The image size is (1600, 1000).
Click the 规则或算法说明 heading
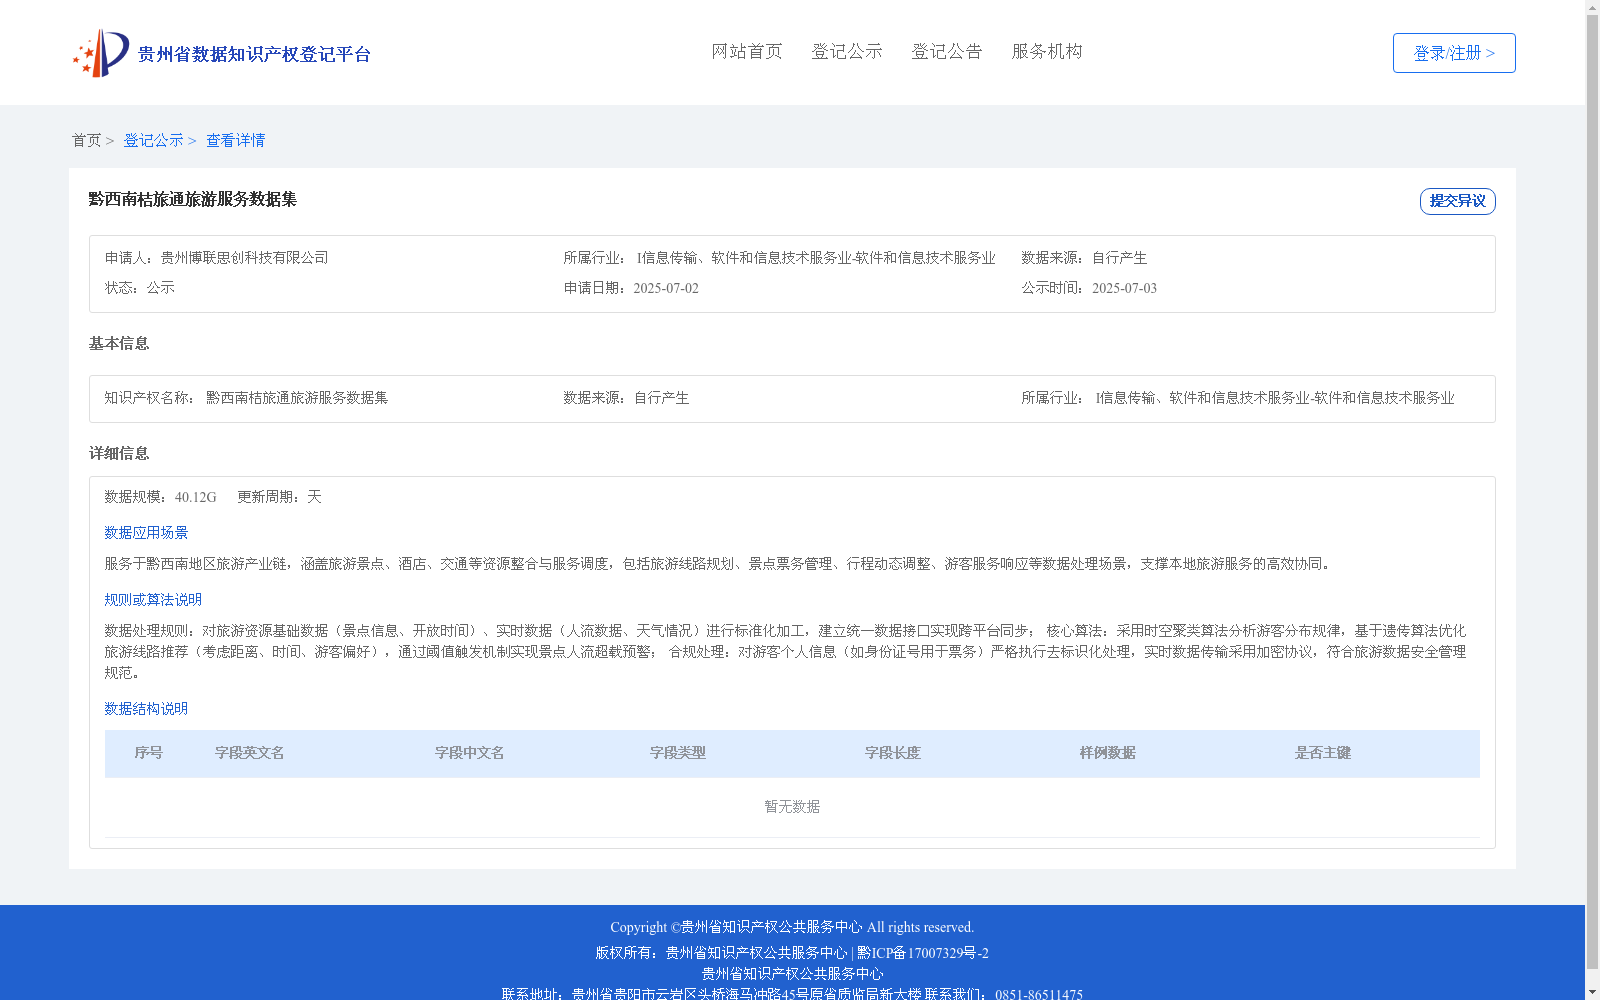coord(153,600)
